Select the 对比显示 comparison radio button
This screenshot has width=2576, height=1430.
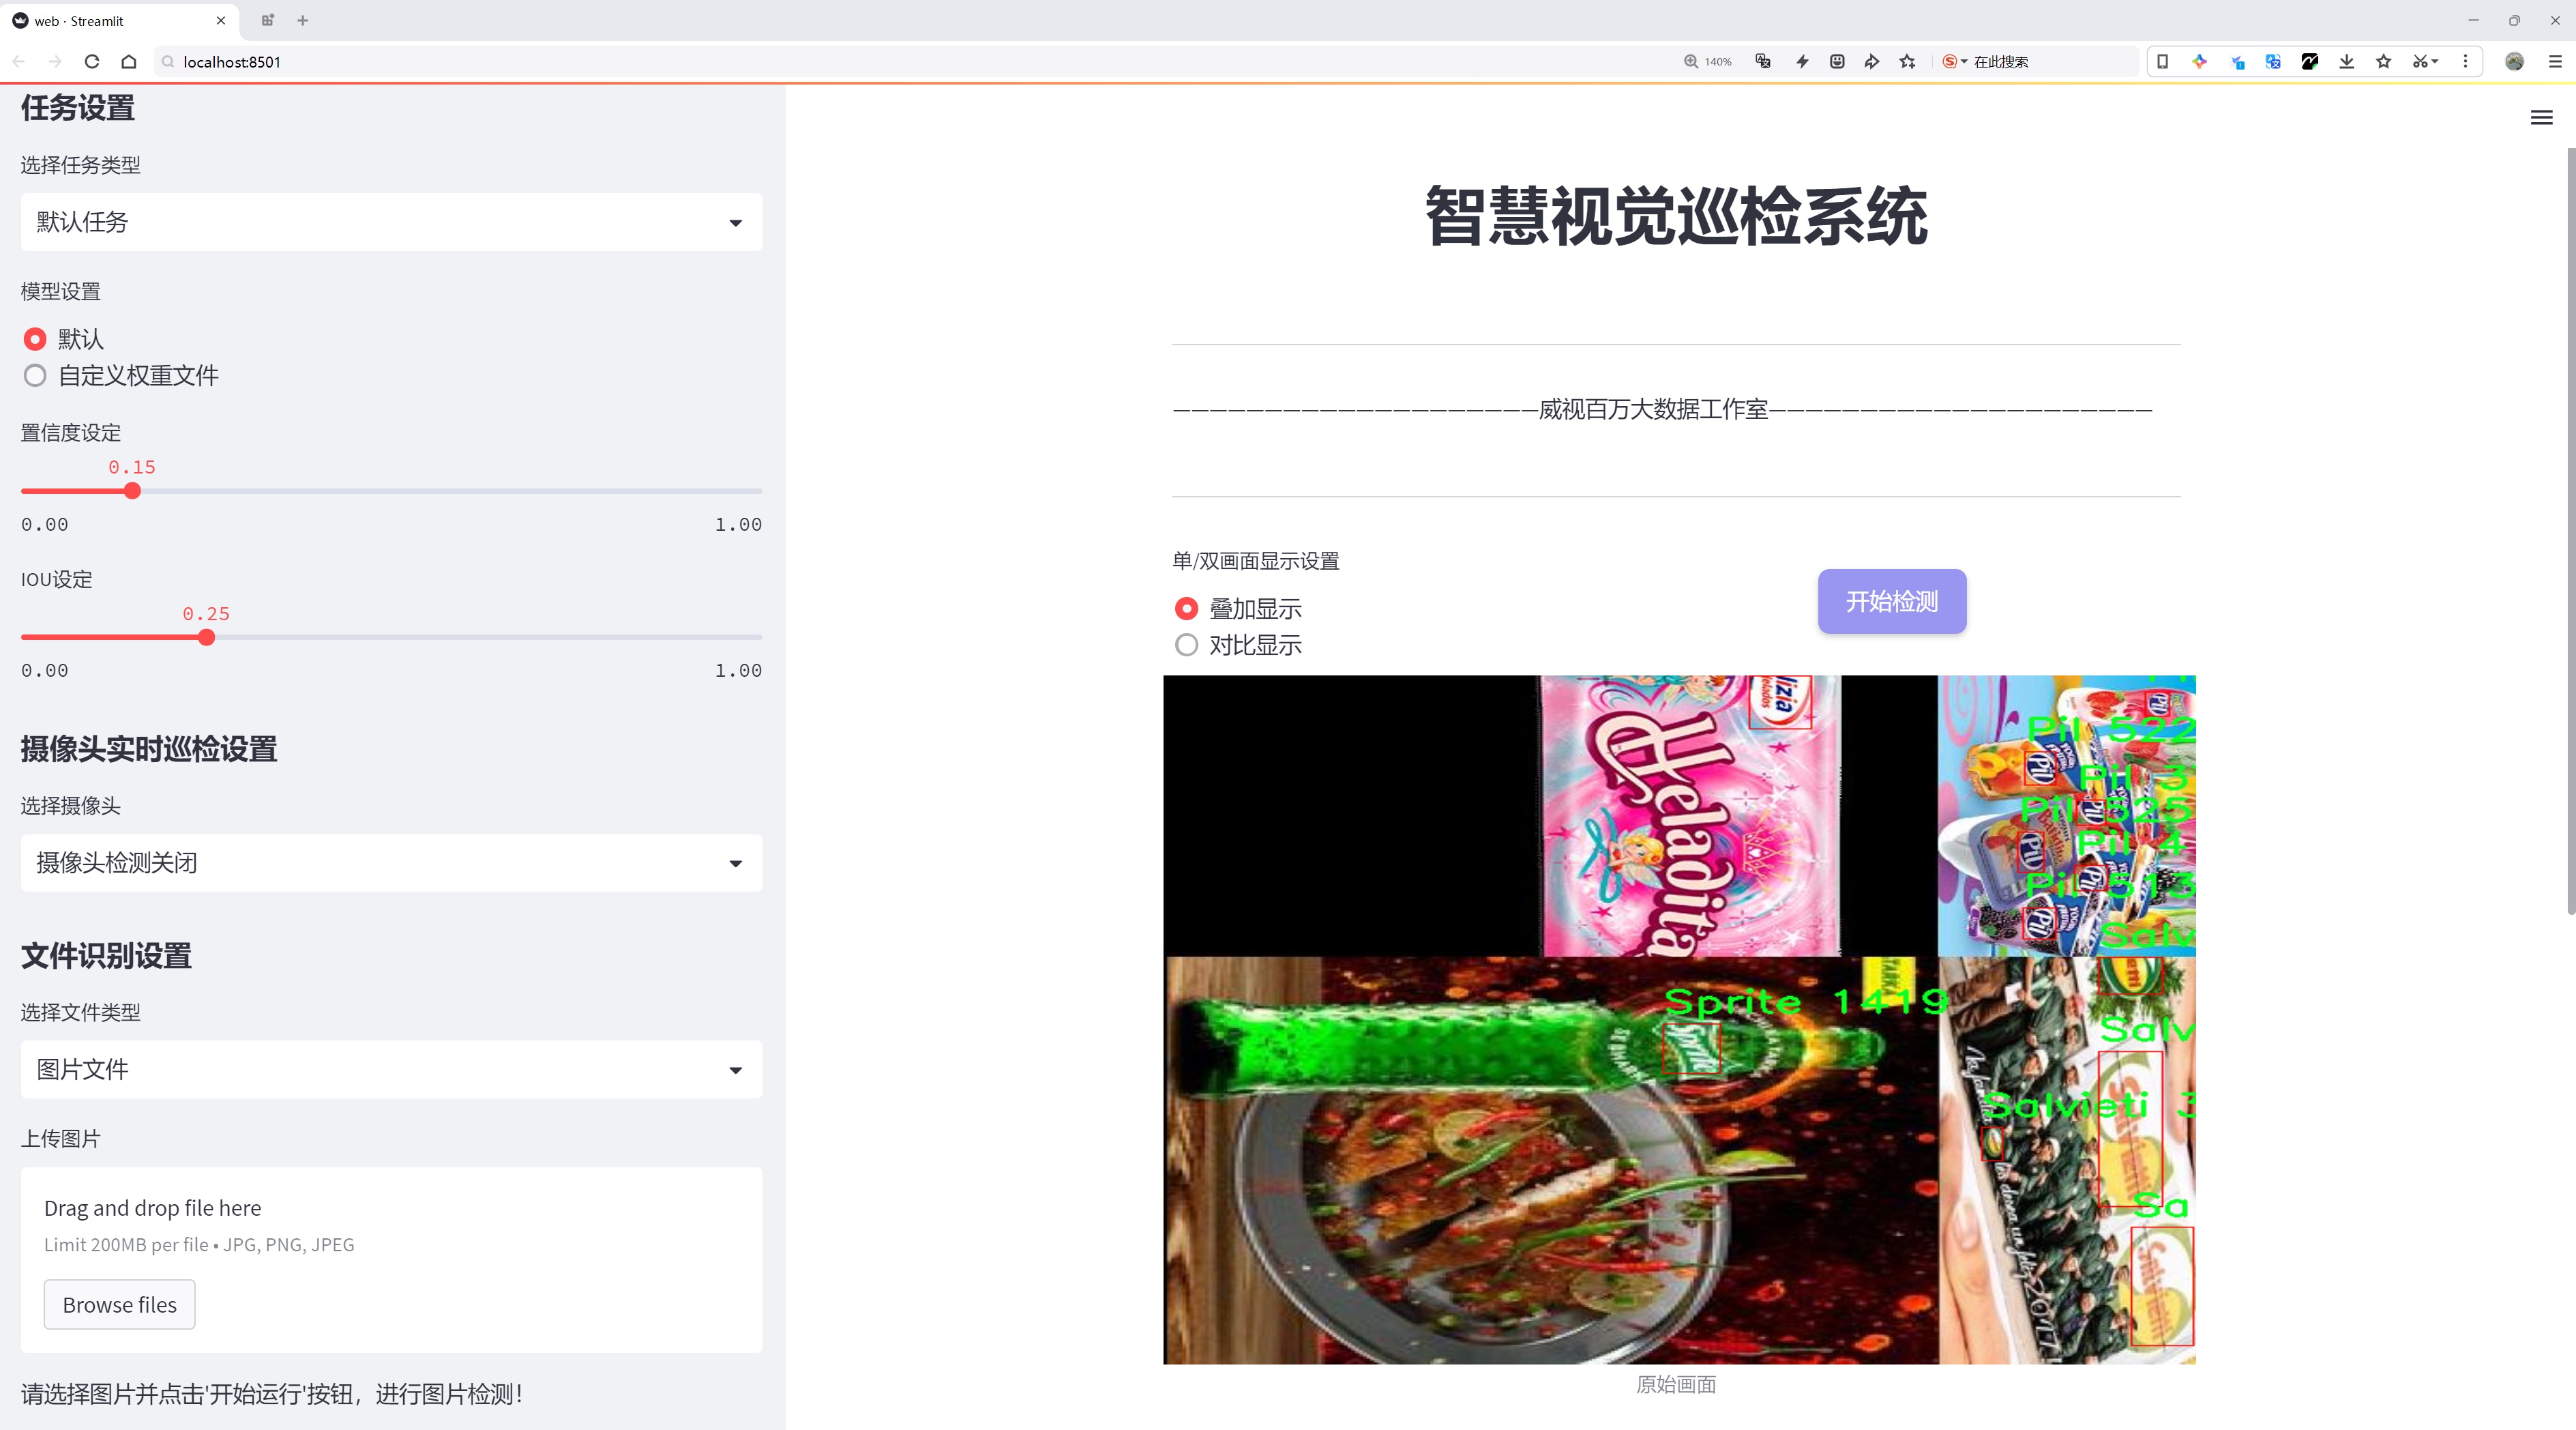pyautogui.click(x=1187, y=645)
